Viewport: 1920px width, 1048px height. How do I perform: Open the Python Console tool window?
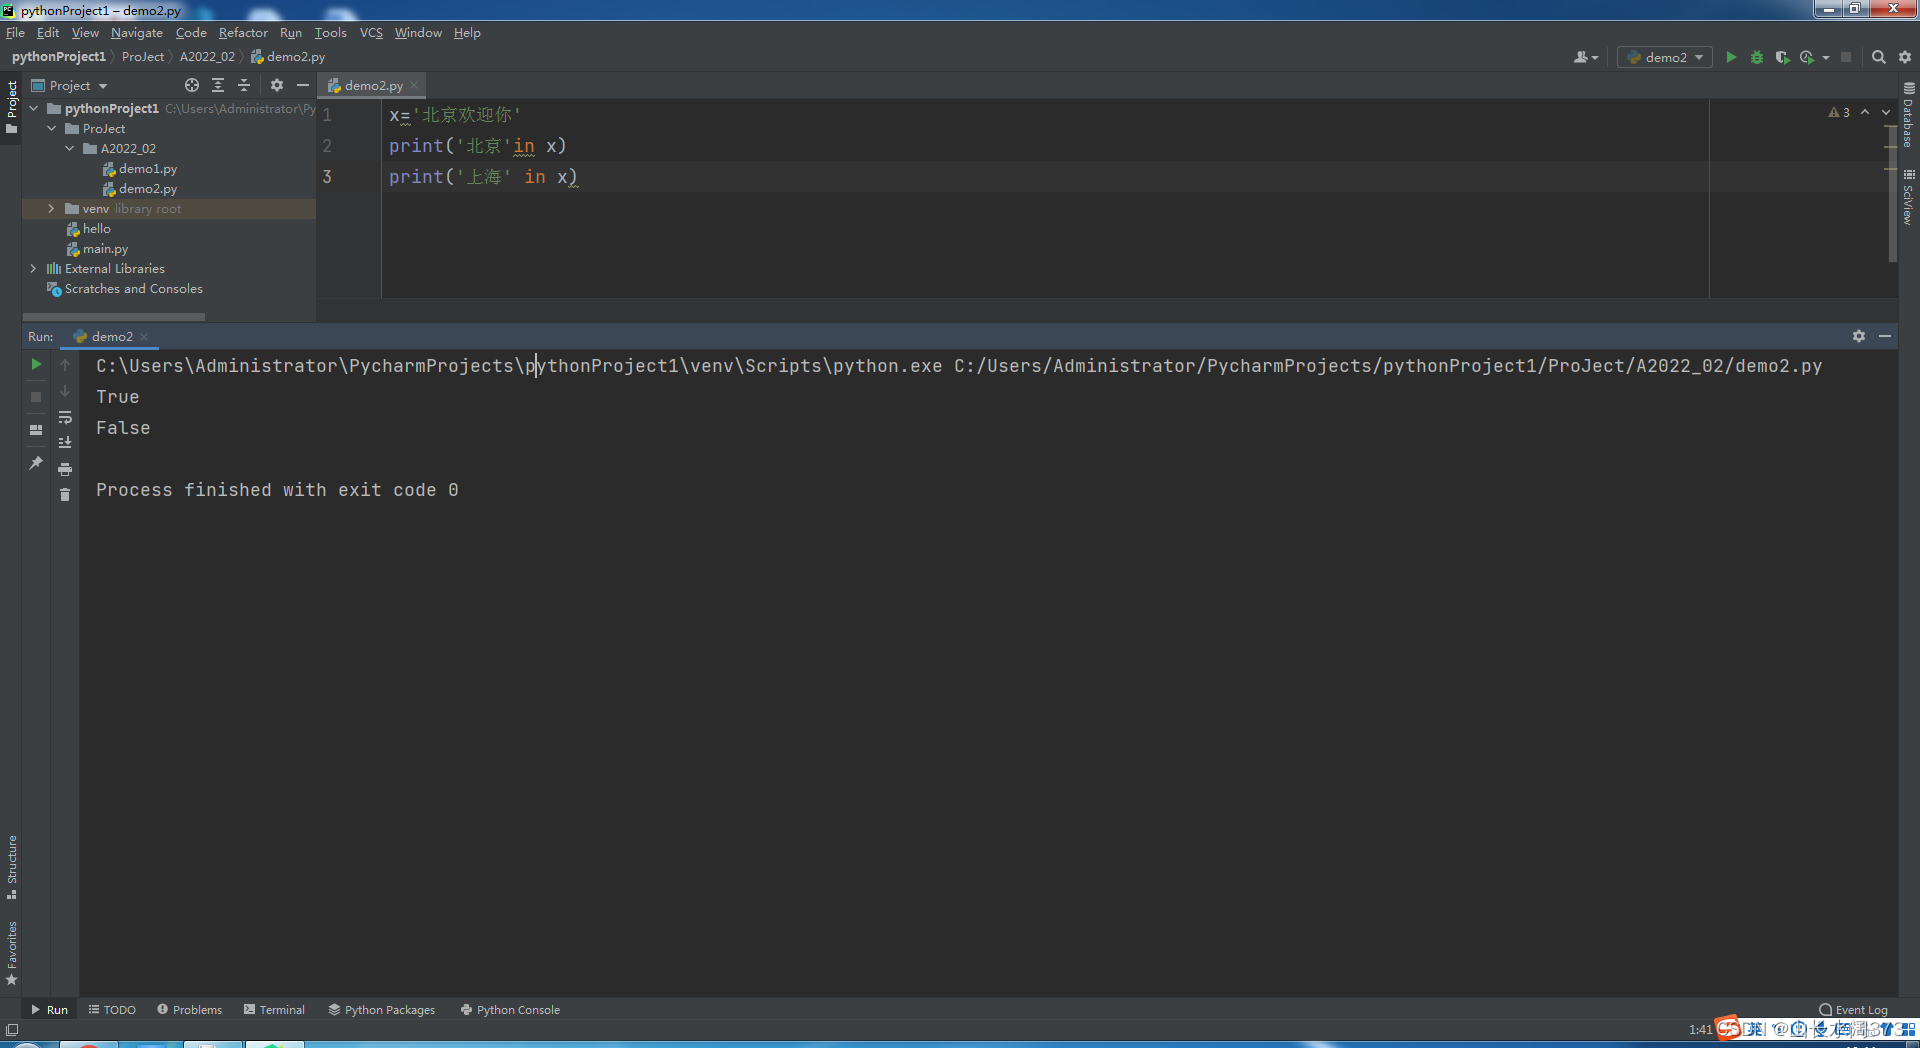[x=510, y=1010]
